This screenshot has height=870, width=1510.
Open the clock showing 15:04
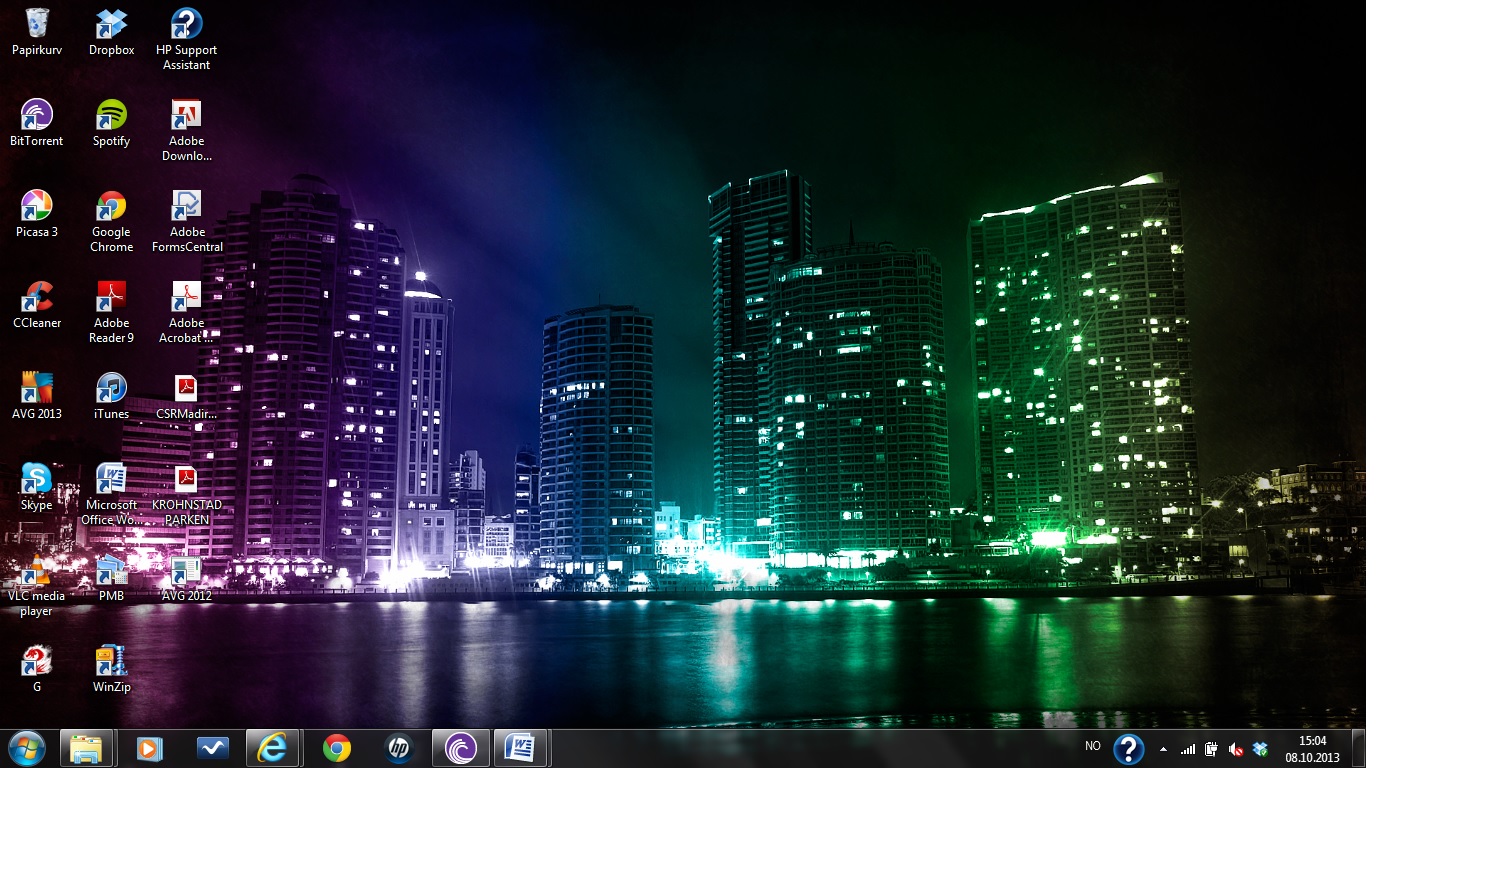1312,749
